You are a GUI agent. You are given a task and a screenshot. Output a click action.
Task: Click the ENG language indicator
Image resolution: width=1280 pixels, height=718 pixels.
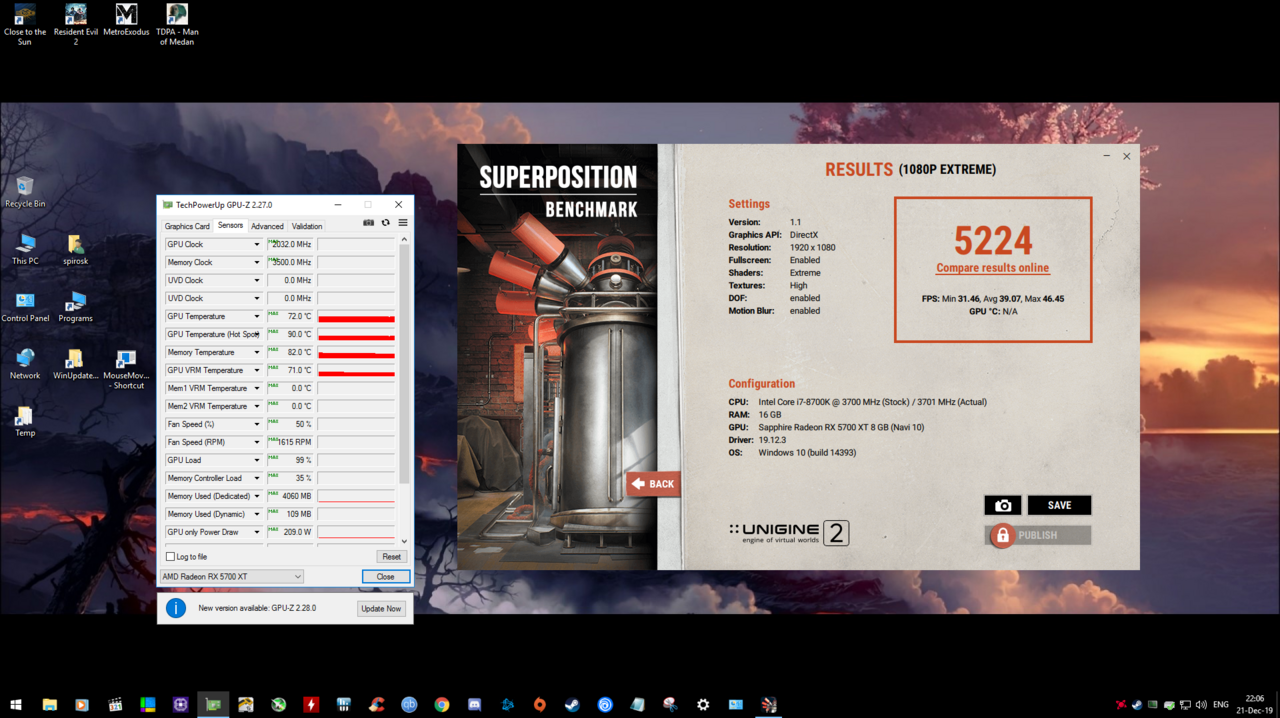click(x=1221, y=705)
